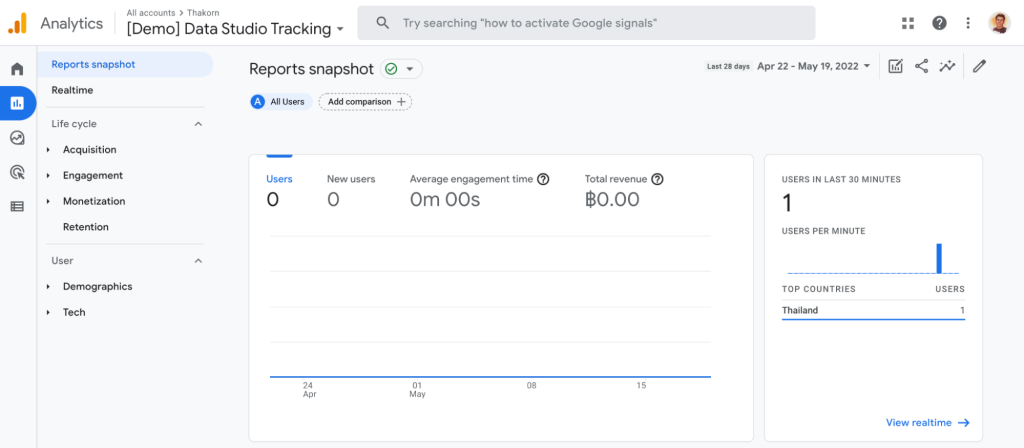Expand the Demographics tree item

coord(48,287)
